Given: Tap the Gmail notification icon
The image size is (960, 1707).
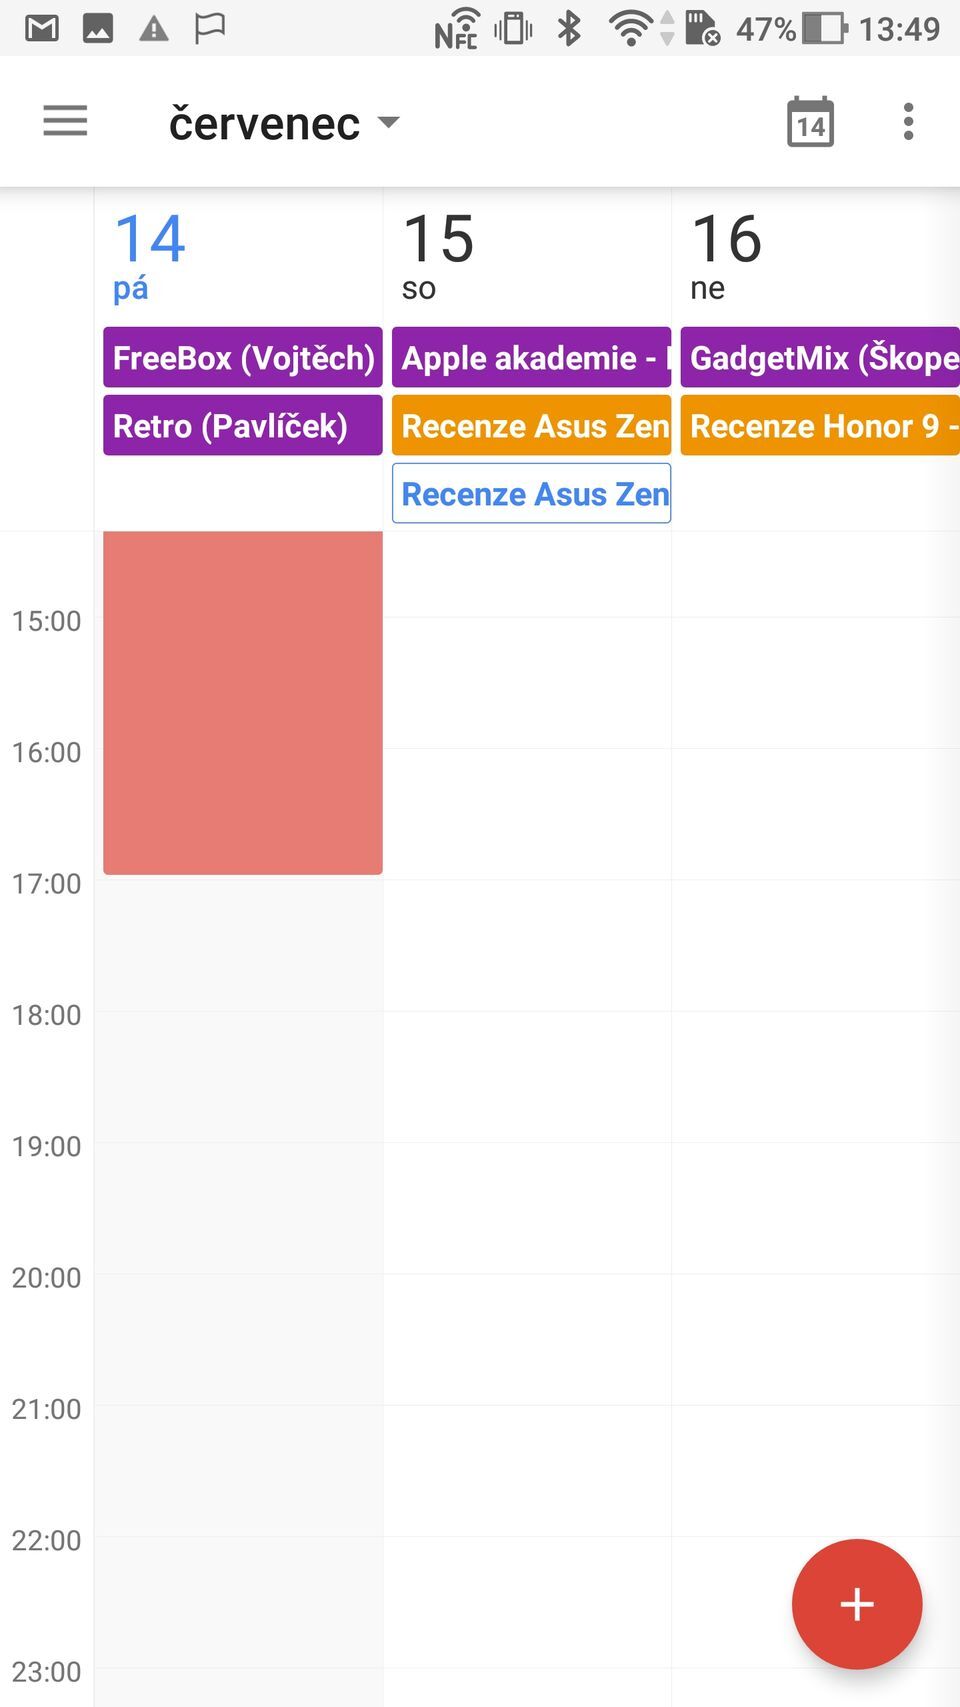Looking at the screenshot, I should coord(41,27).
